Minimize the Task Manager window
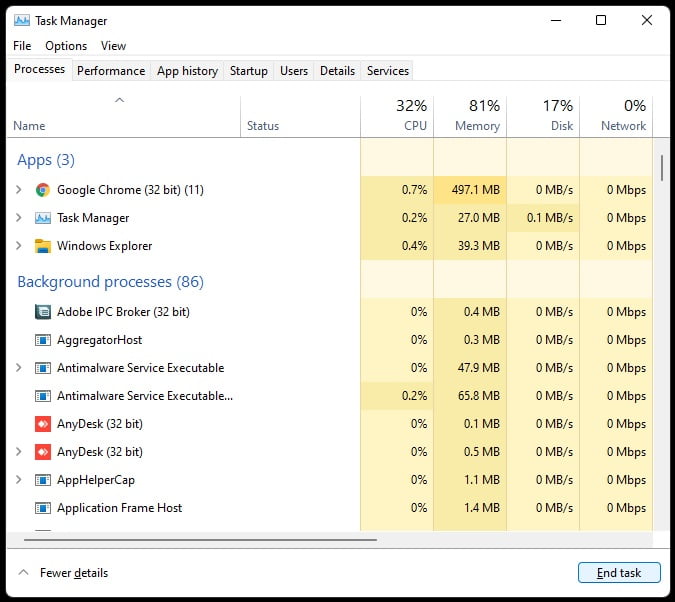Viewport: 675px width, 602px height. pos(556,20)
